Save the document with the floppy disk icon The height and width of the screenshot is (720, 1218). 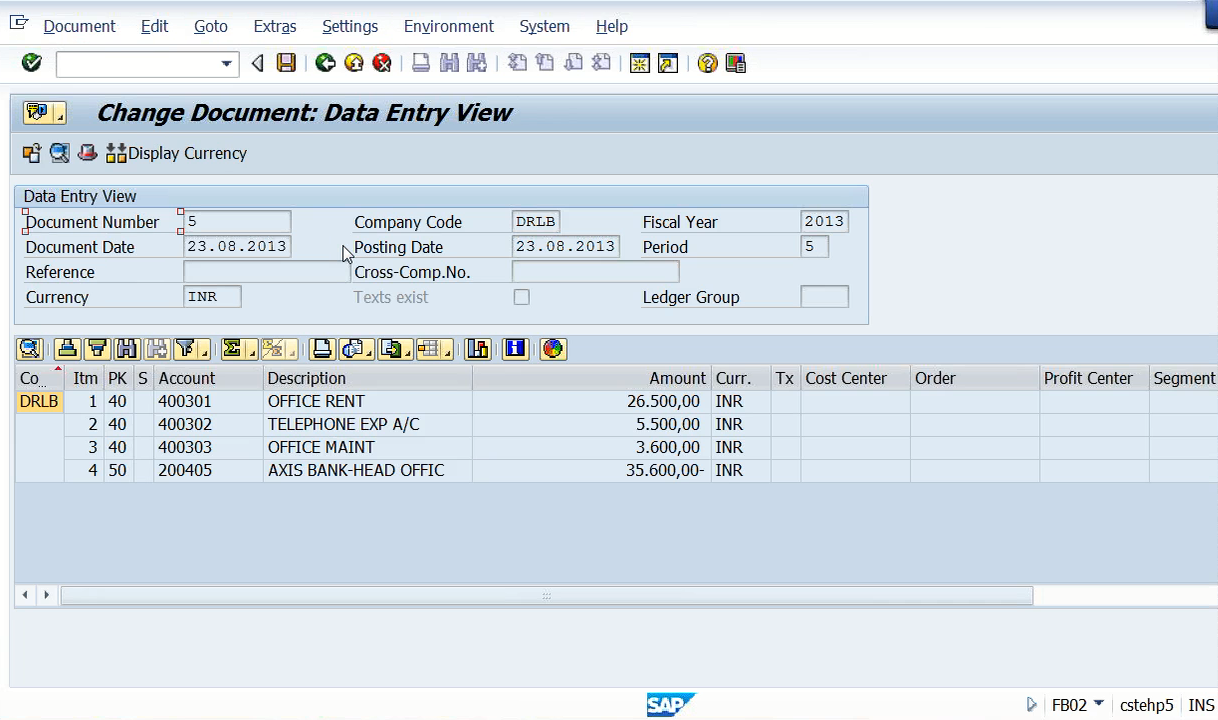coord(286,63)
